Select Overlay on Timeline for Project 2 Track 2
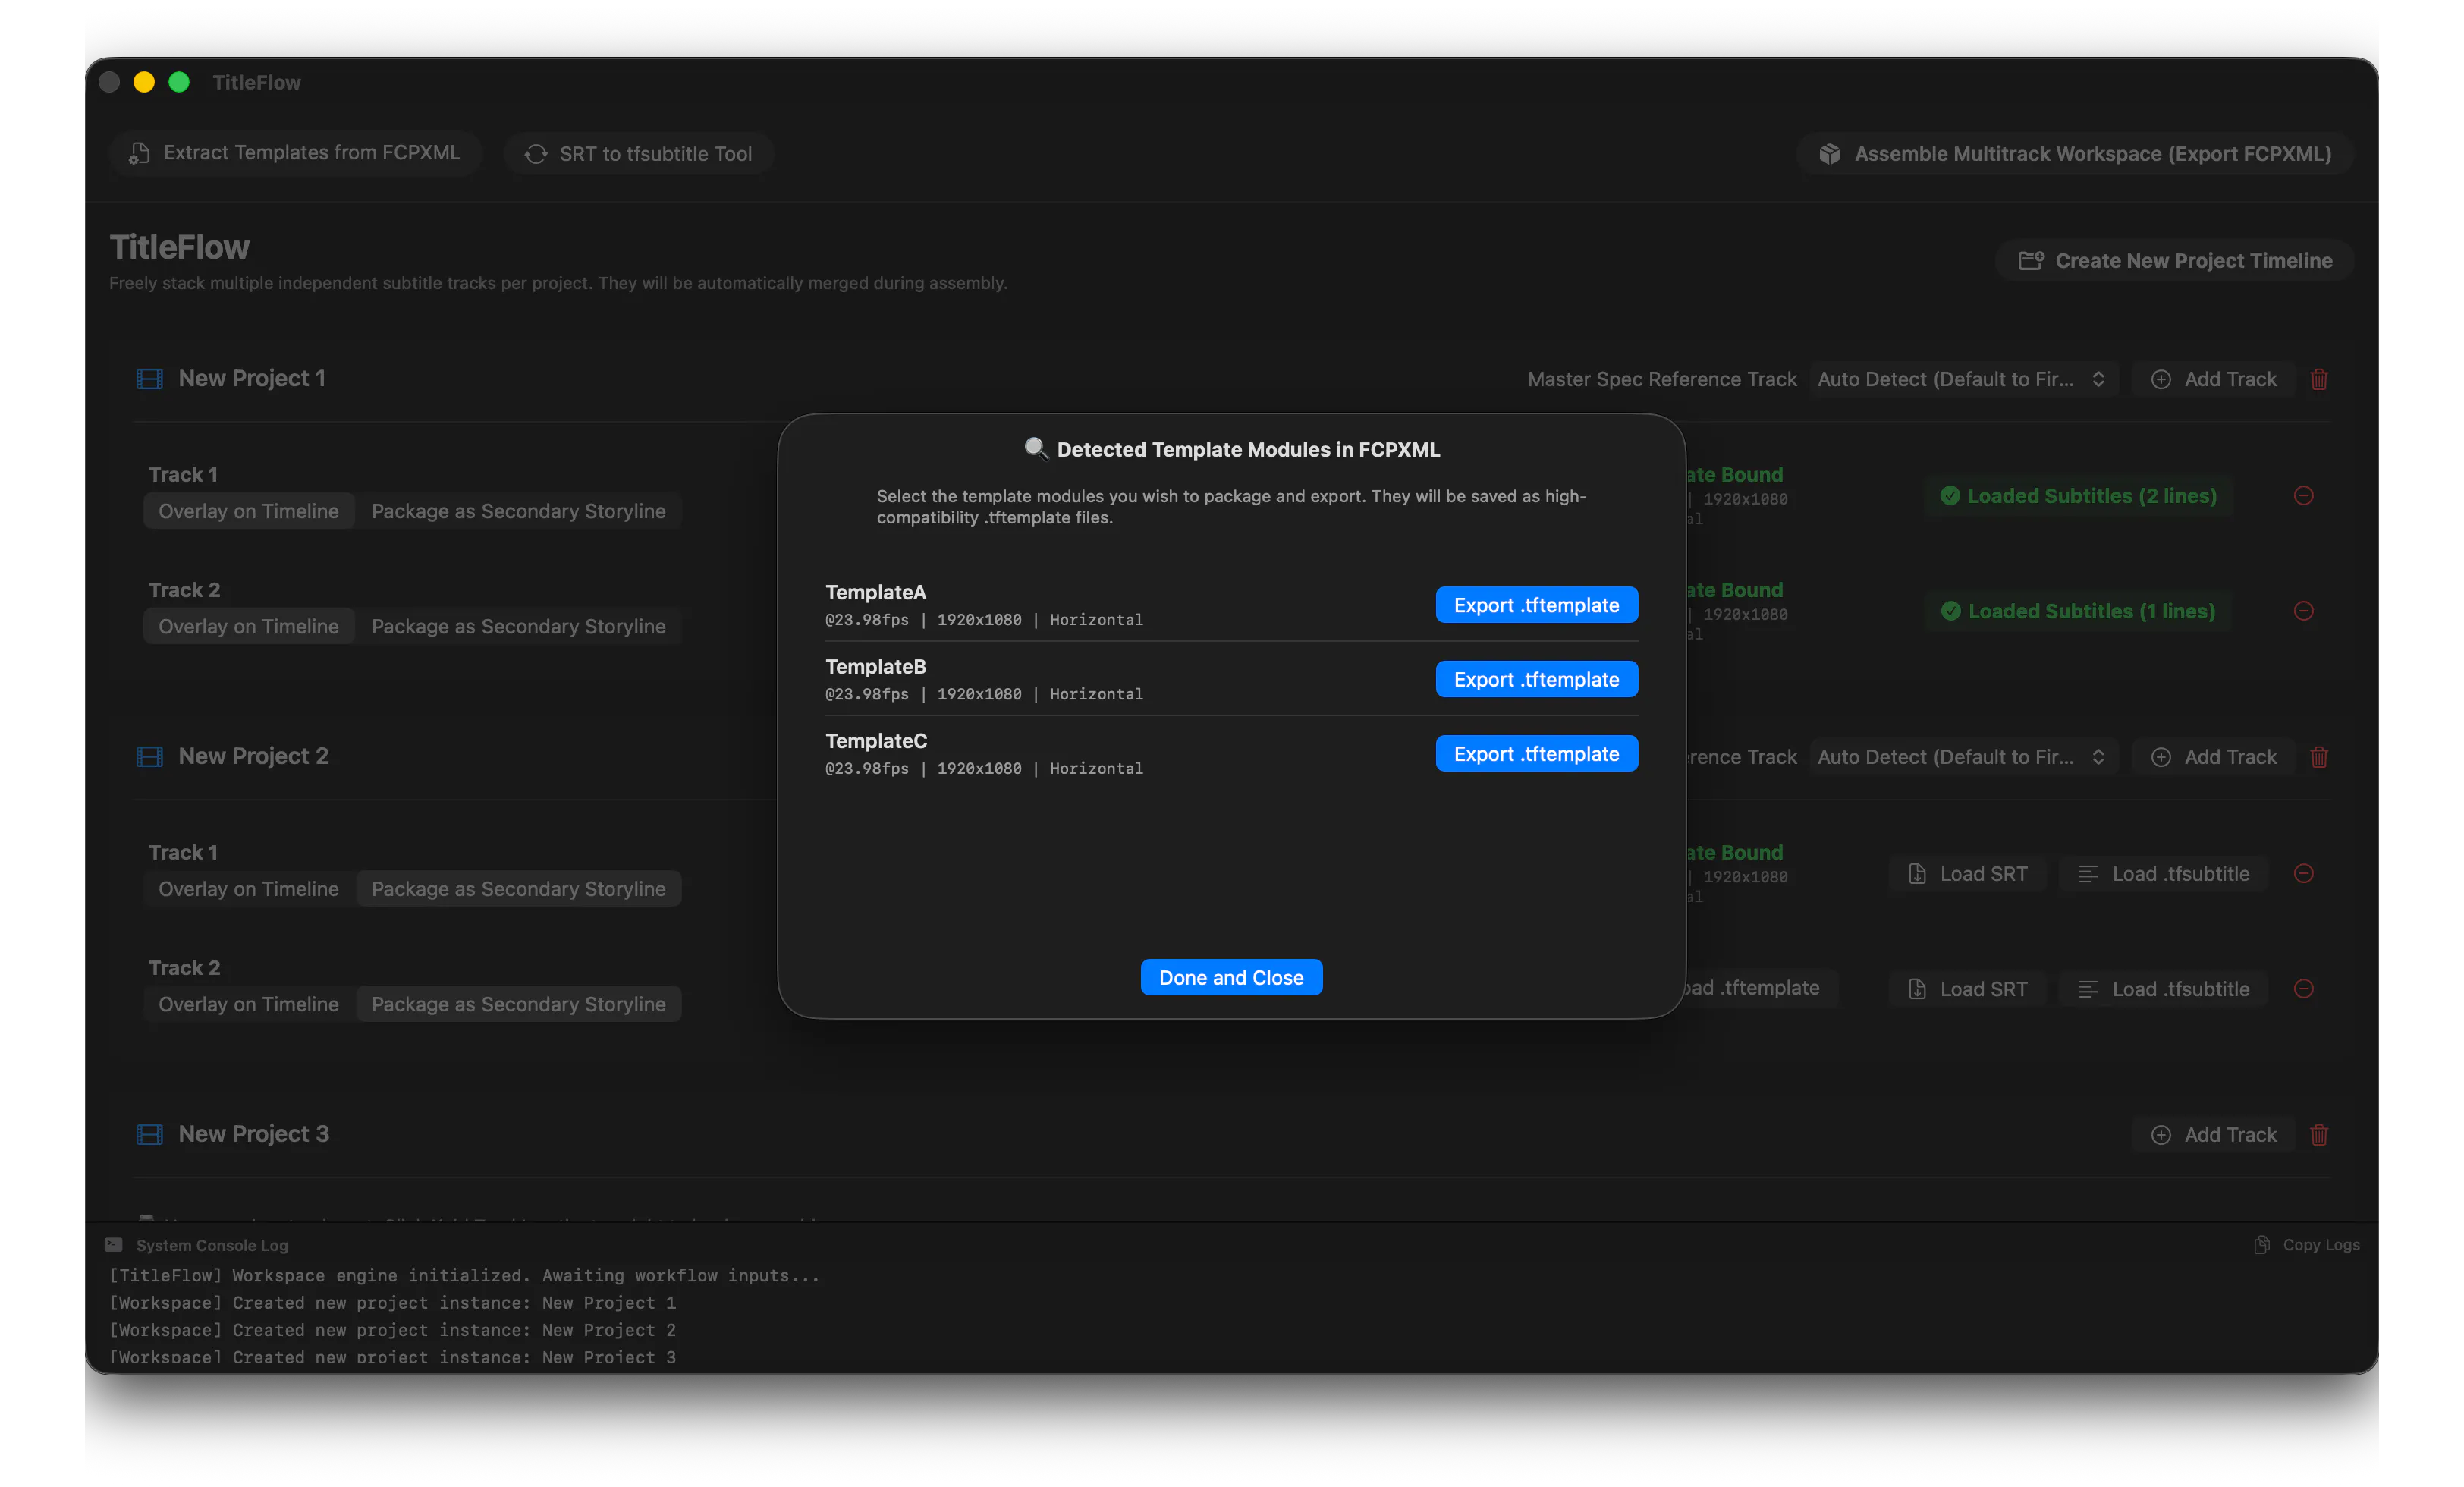Image resolution: width=2464 pixels, height=1487 pixels. point(248,1004)
